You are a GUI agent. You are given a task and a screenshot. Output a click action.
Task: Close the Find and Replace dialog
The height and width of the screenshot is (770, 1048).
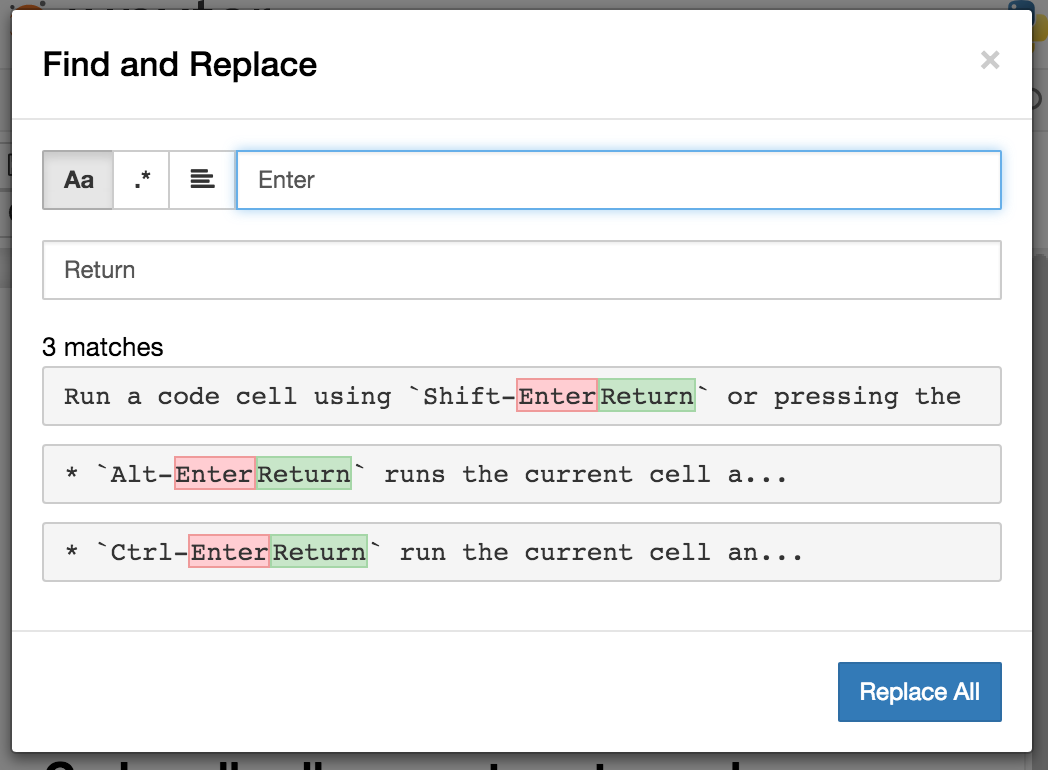[x=990, y=61]
